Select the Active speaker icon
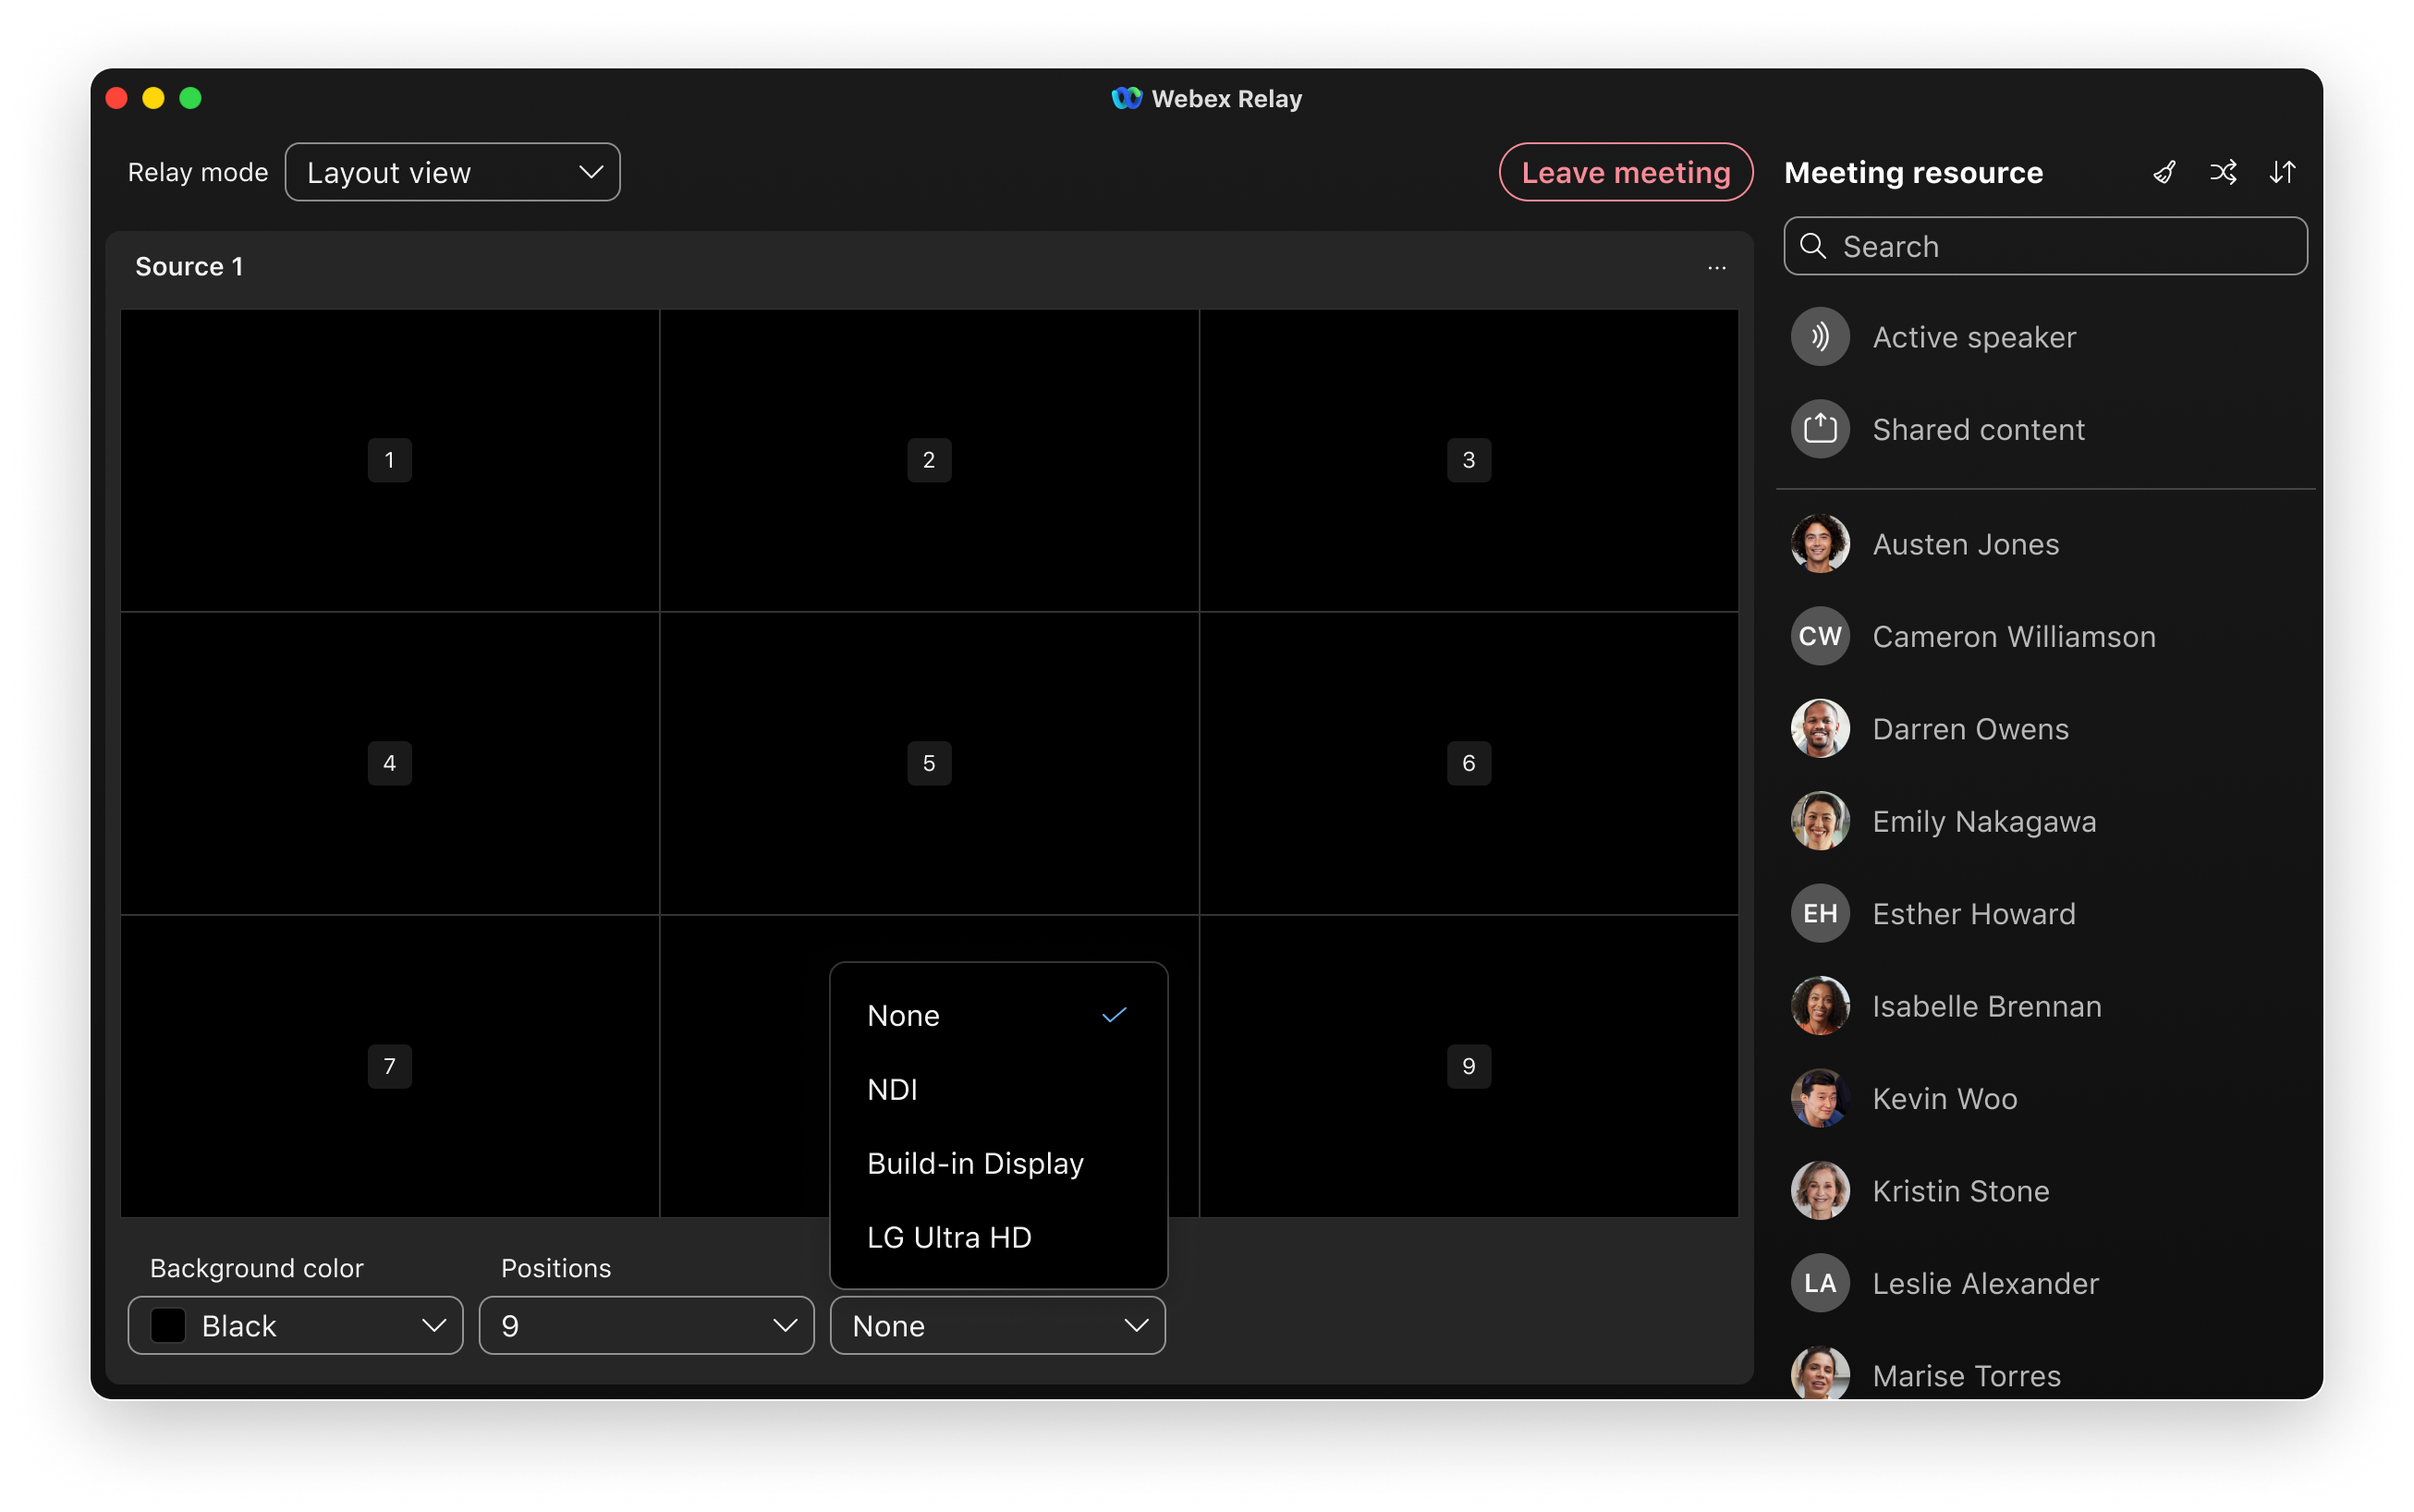The image size is (2414, 1512). 1819,337
